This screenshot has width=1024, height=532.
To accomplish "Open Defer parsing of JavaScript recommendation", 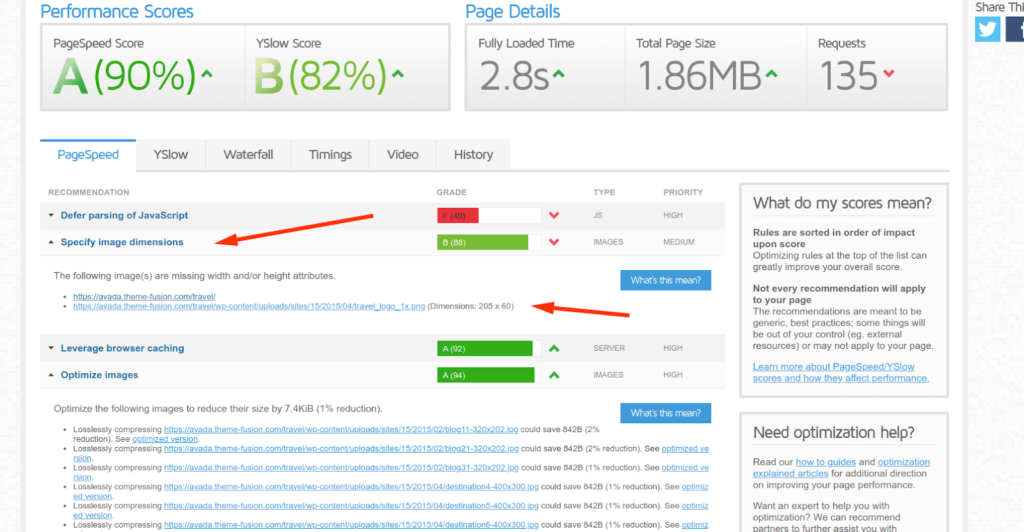I will (124, 215).
